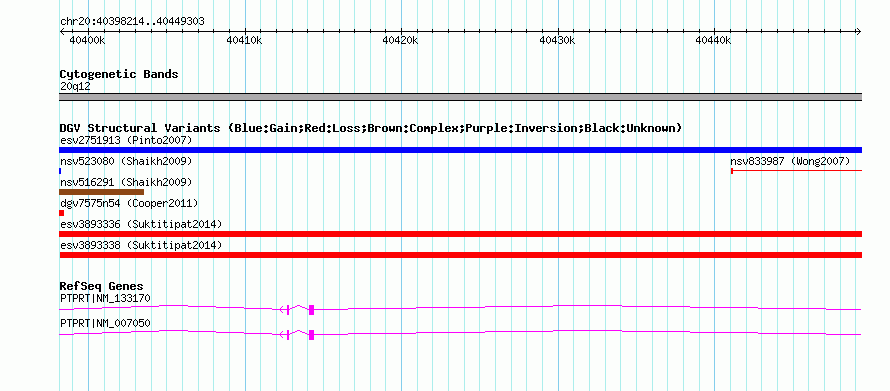Click the 40410k ruler tick label
This screenshot has width=890, height=391.
click(x=244, y=40)
